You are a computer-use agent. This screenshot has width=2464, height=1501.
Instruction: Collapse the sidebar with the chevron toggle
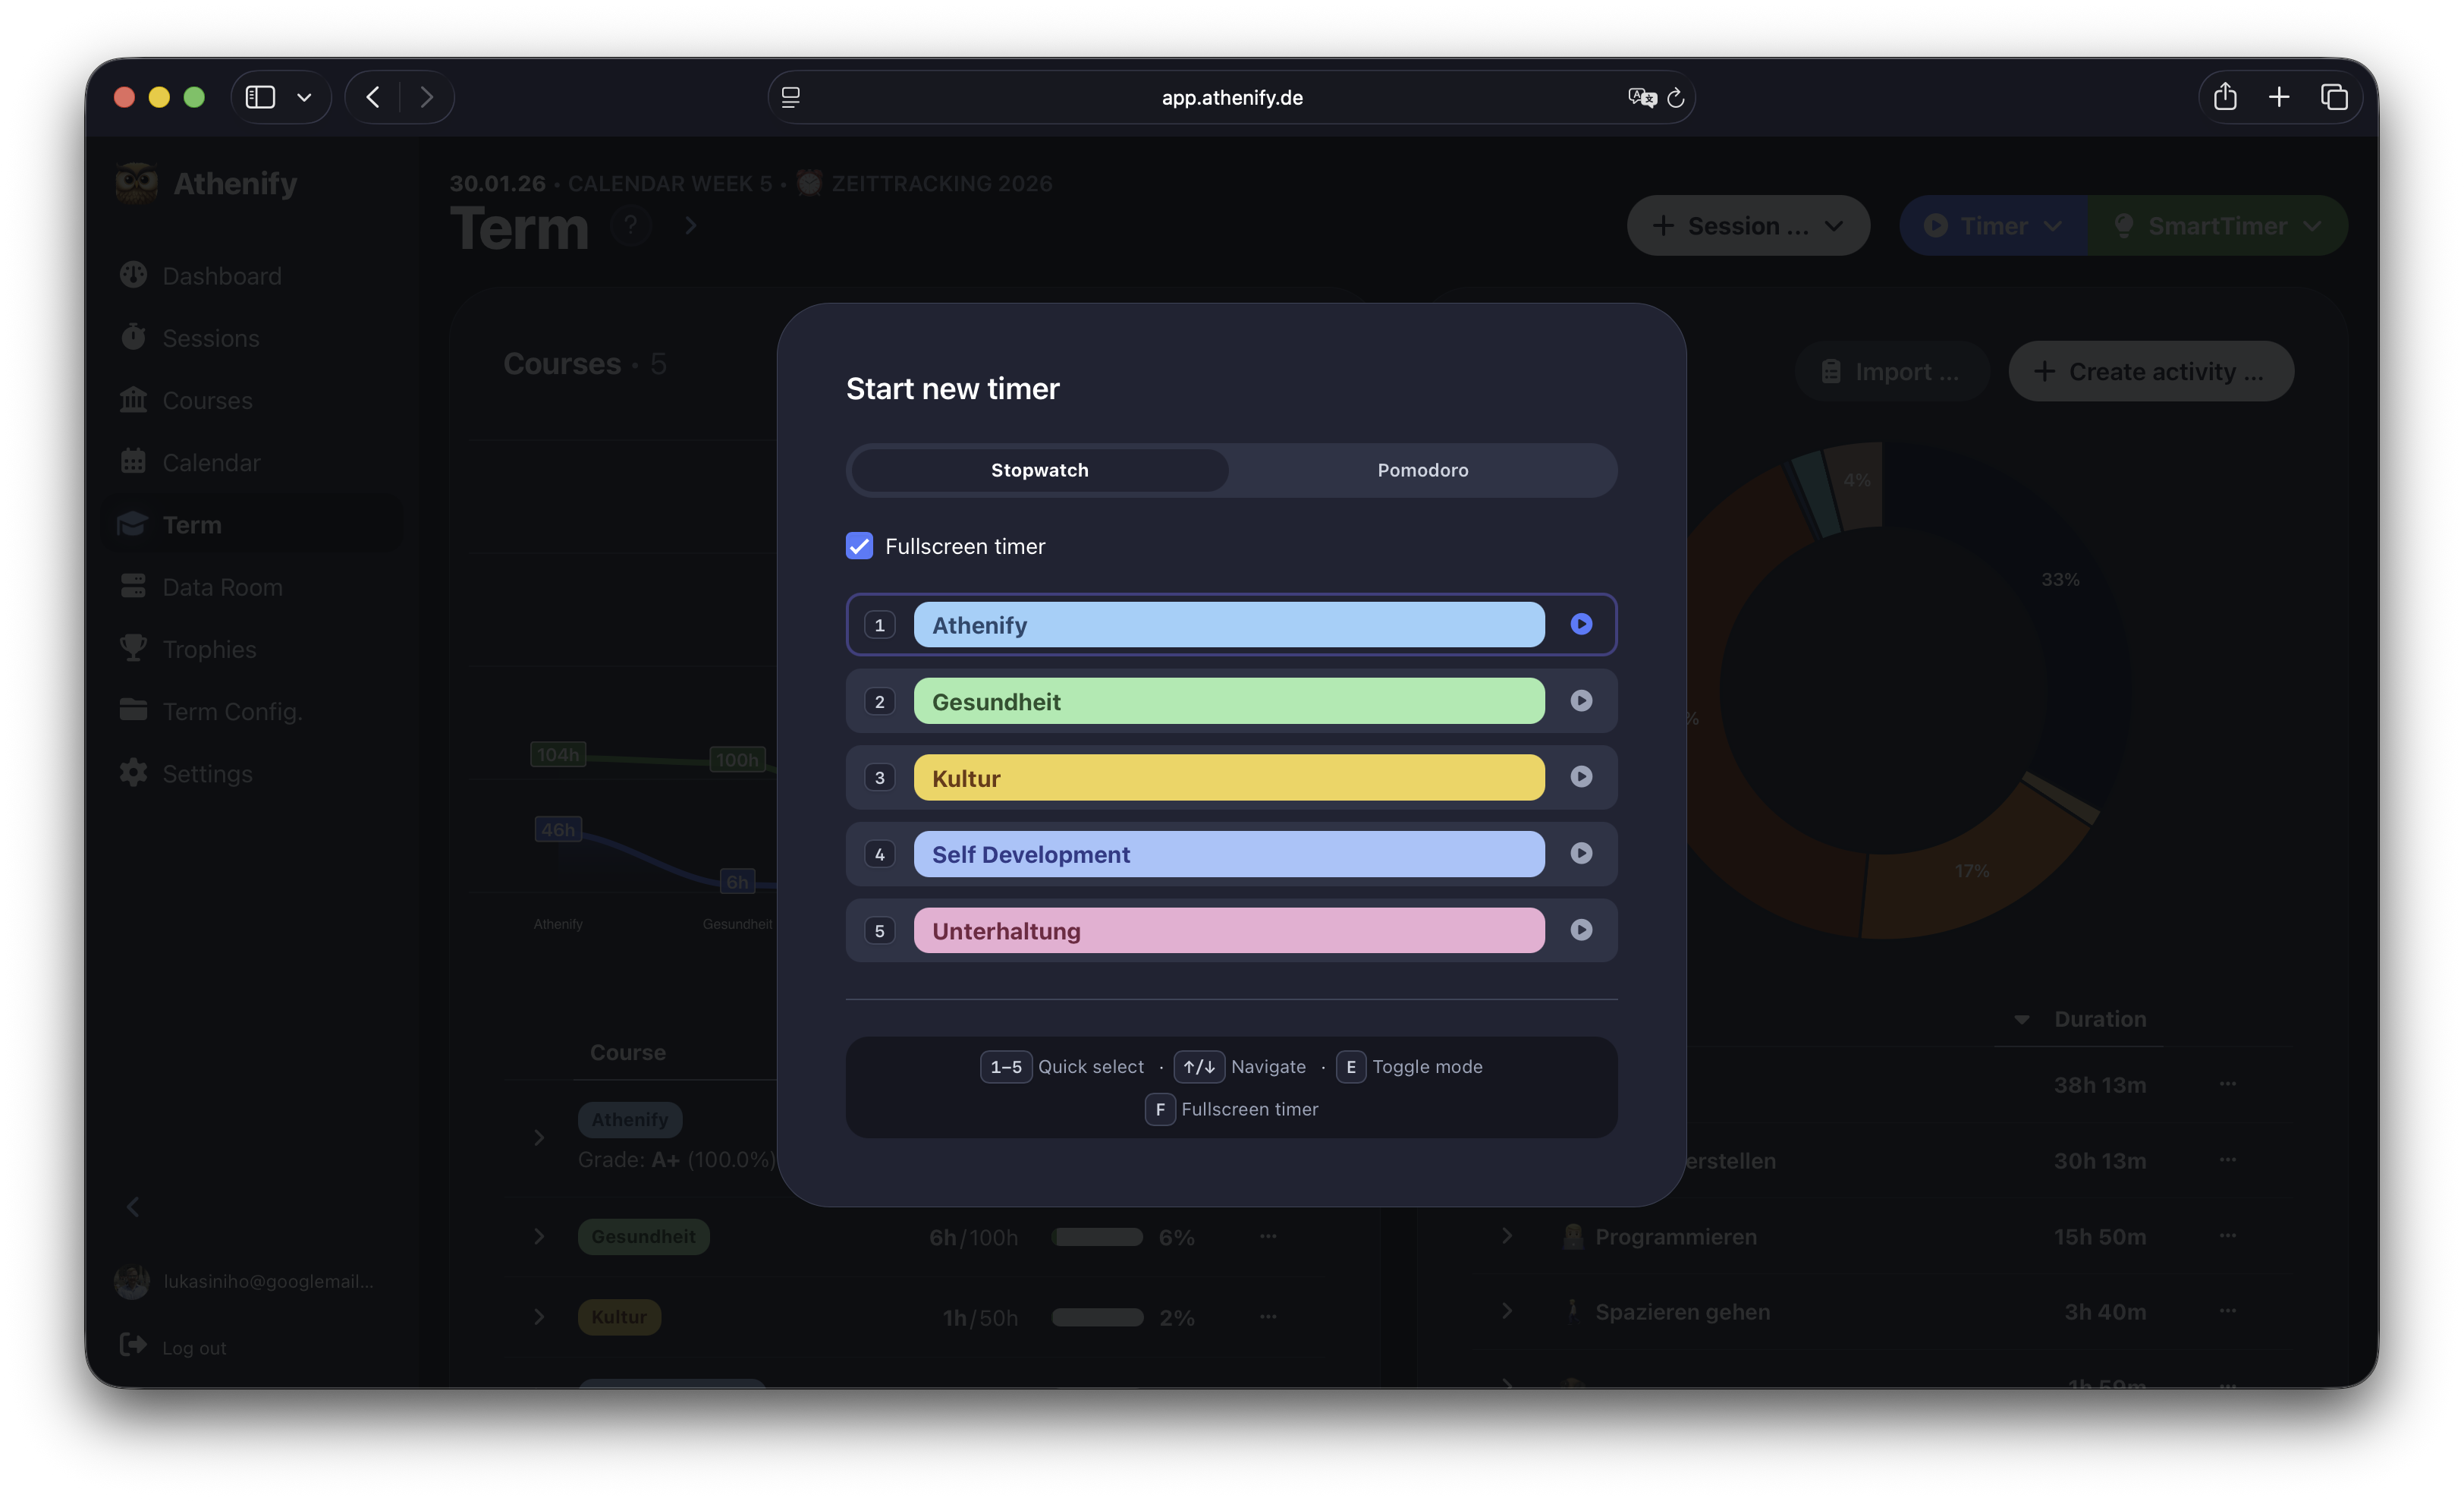[x=133, y=1206]
